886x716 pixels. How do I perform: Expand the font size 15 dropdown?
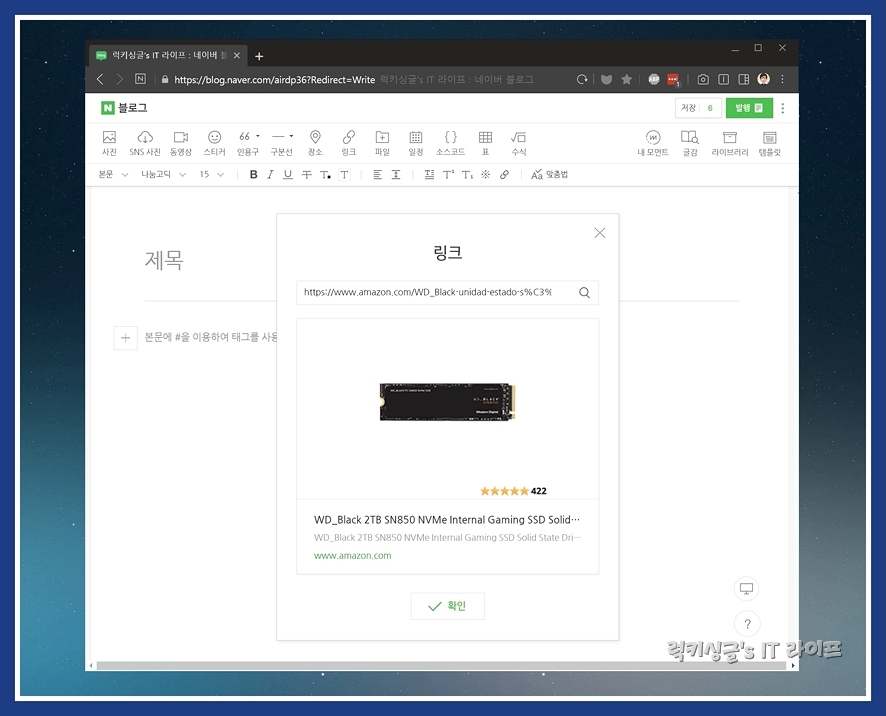[212, 175]
